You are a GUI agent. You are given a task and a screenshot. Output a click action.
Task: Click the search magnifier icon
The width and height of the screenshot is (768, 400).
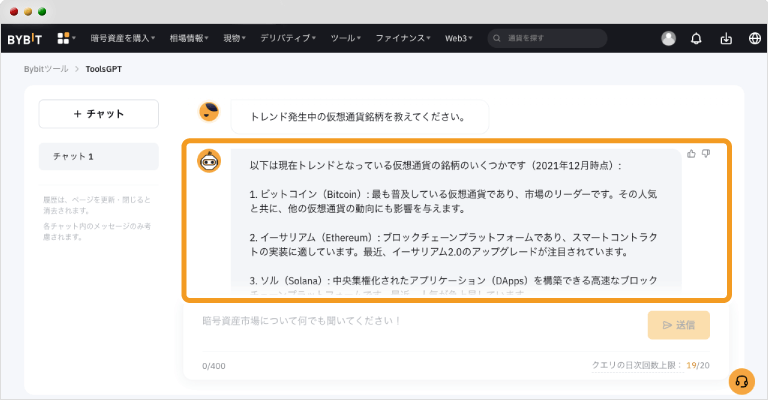click(497, 38)
